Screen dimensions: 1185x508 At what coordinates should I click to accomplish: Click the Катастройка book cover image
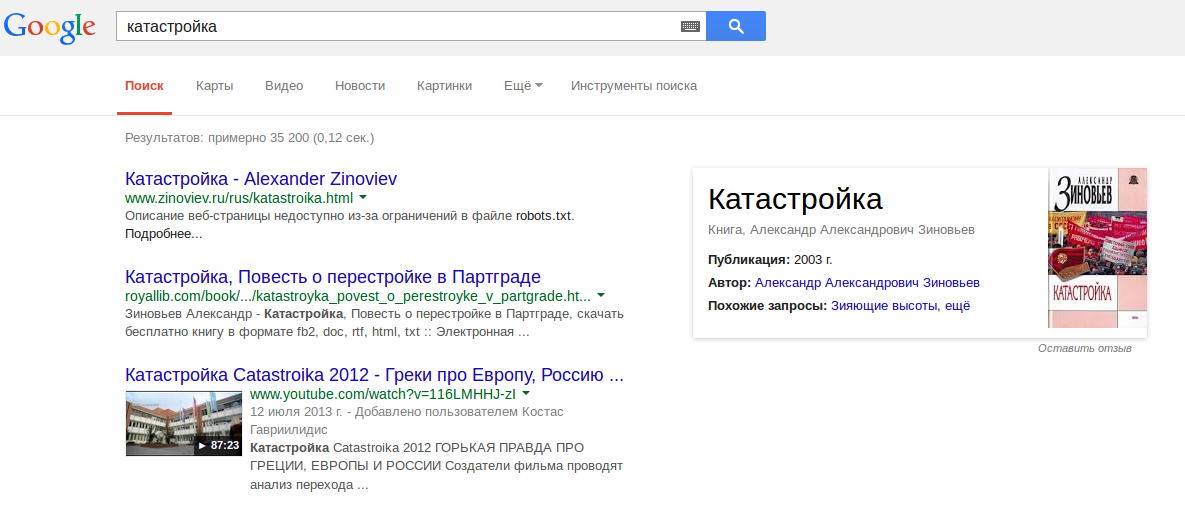[1097, 247]
